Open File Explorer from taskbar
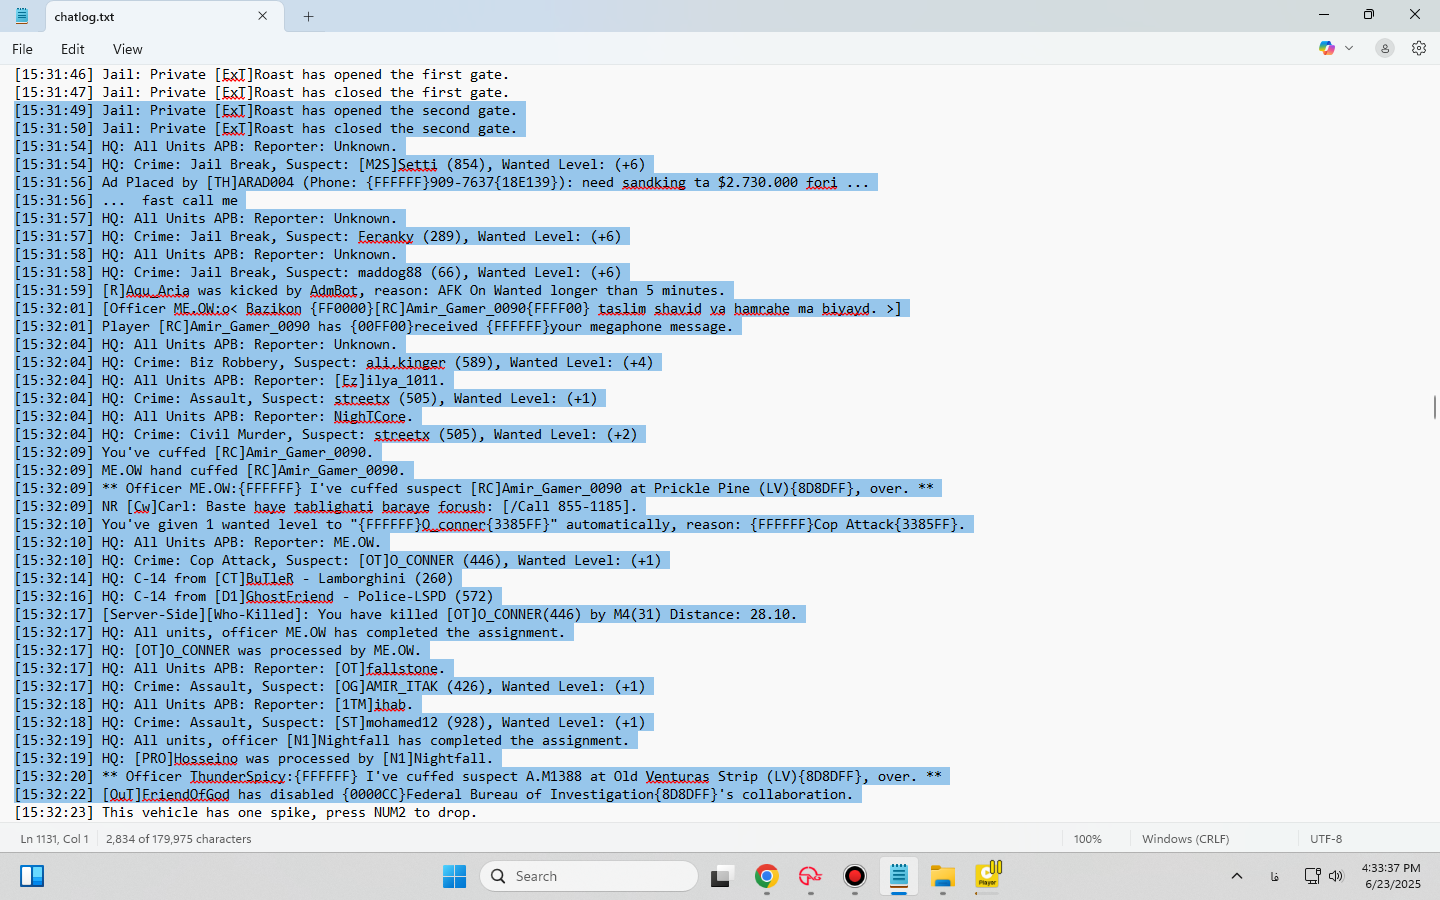The height and width of the screenshot is (900, 1440). coord(943,876)
